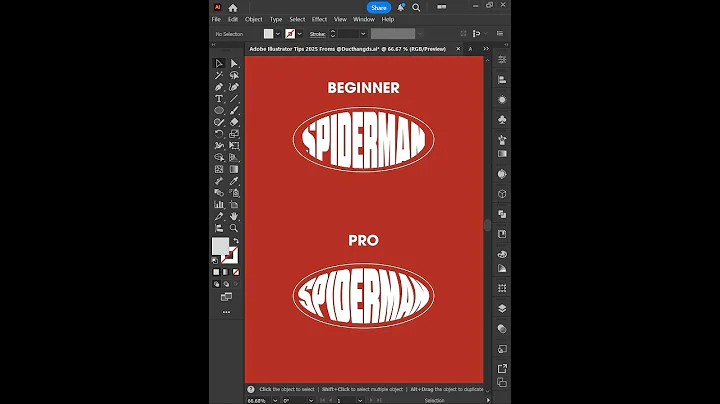Open the notifications bell
Image resolution: width=720 pixels, height=404 pixels.
(400, 7)
